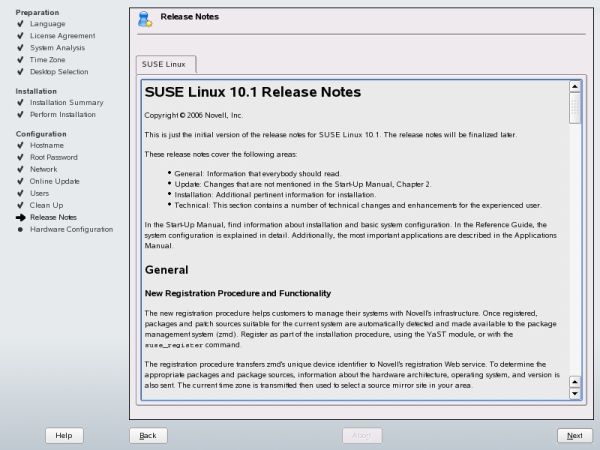Click the Preparation section heading
The height and width of the screenshot is (450, 600).
(37, 12)
